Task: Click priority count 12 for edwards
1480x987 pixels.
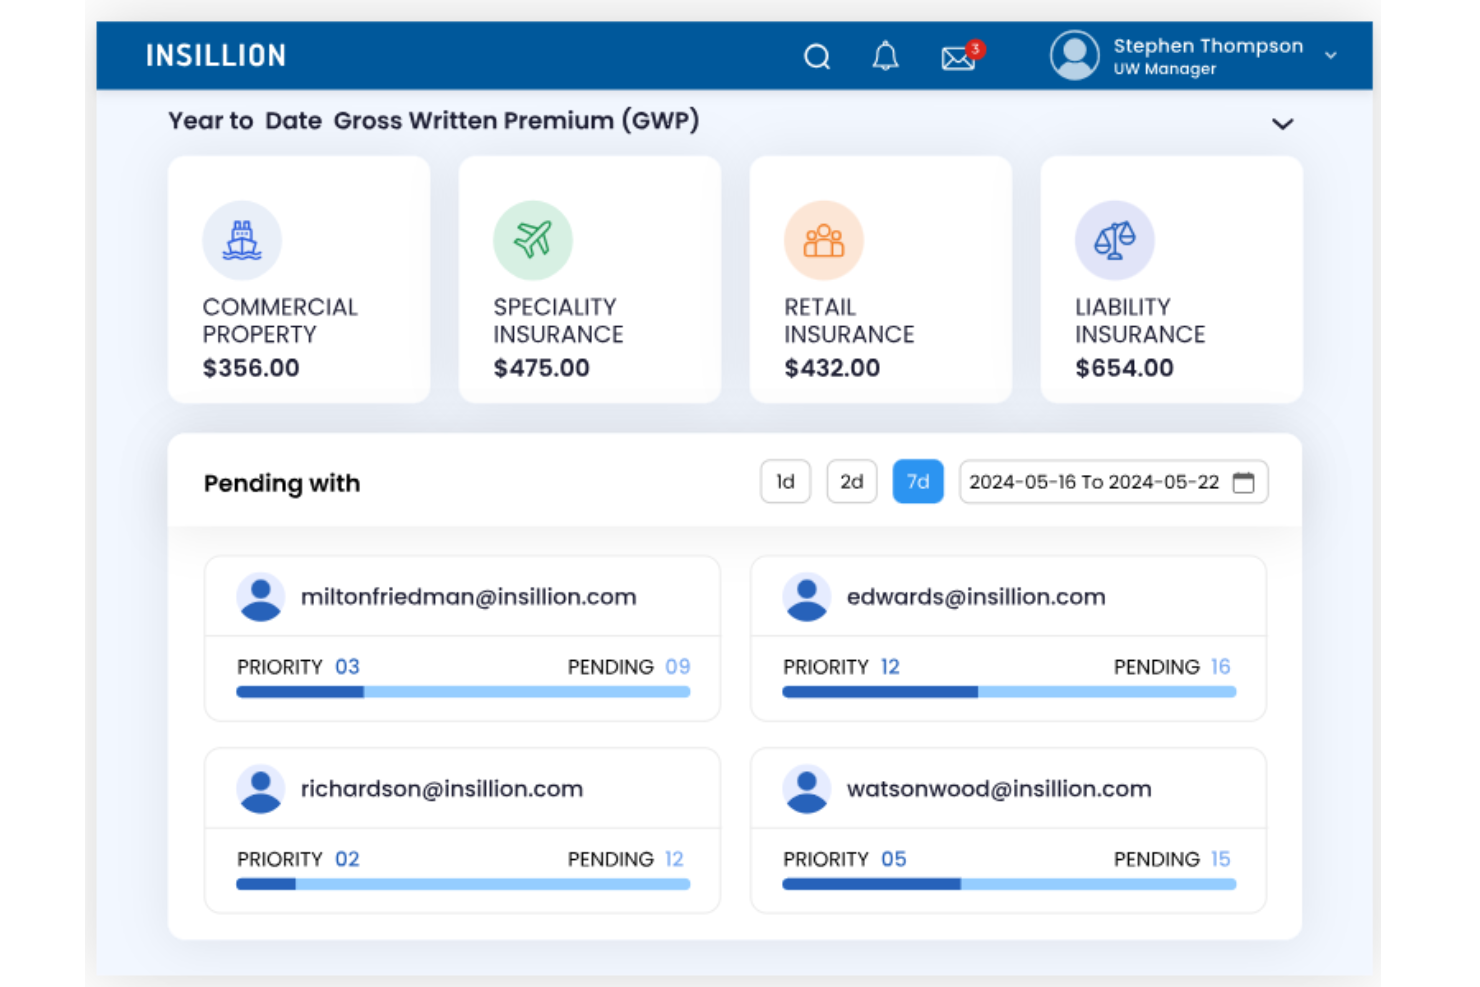Action: (890, 667)
